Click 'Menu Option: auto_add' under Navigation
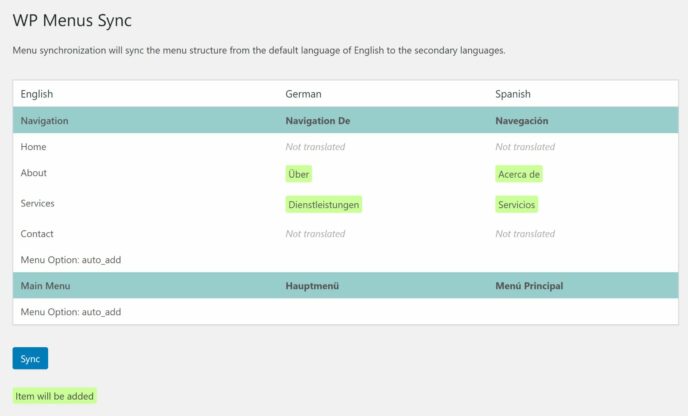Screen dimensions: 688x416 pos(71,260)
